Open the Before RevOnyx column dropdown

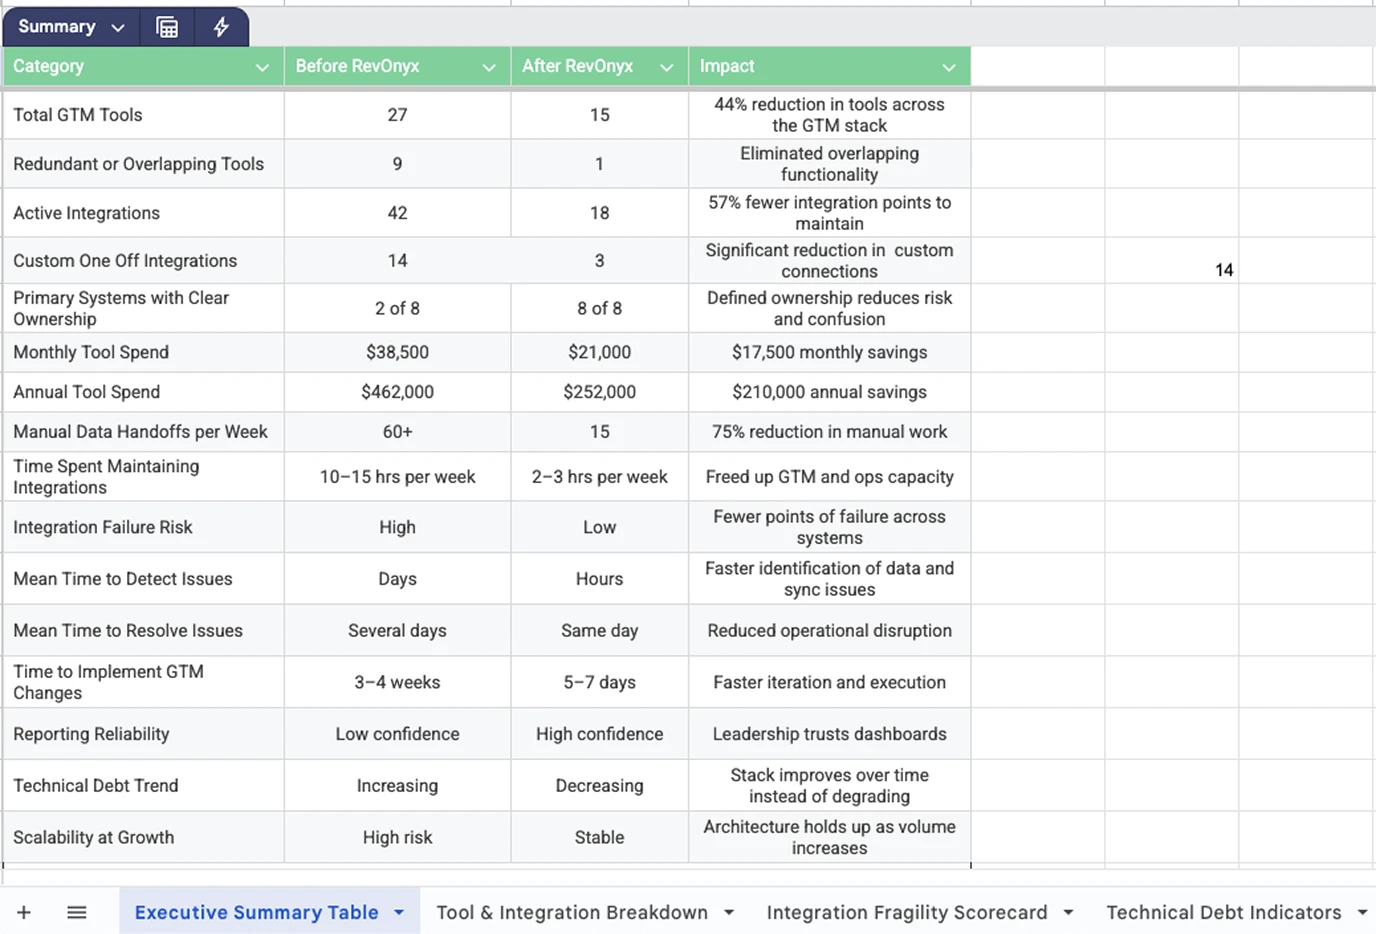pyautogui.click(x=489, y=66)
